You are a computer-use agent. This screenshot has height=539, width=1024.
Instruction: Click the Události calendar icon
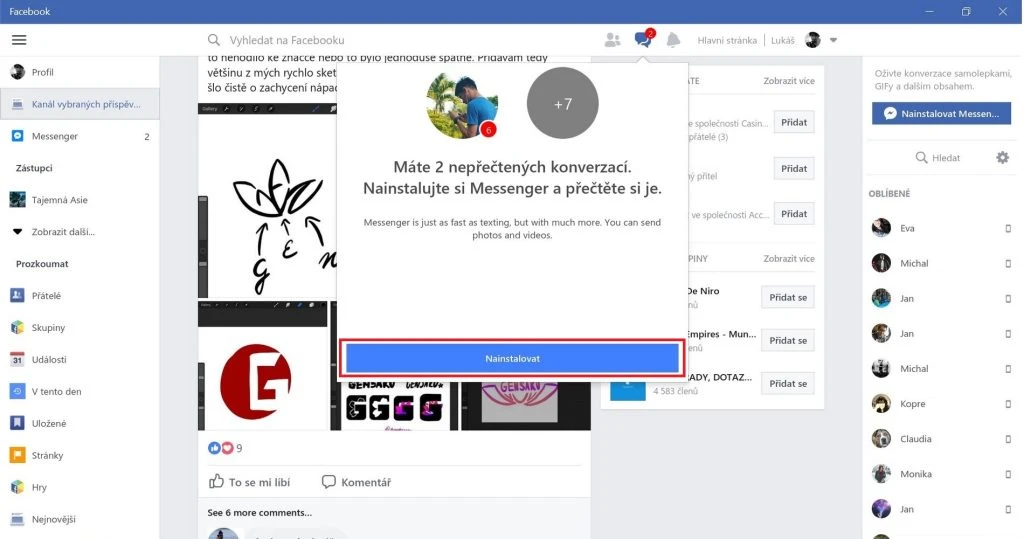[17, 359]
